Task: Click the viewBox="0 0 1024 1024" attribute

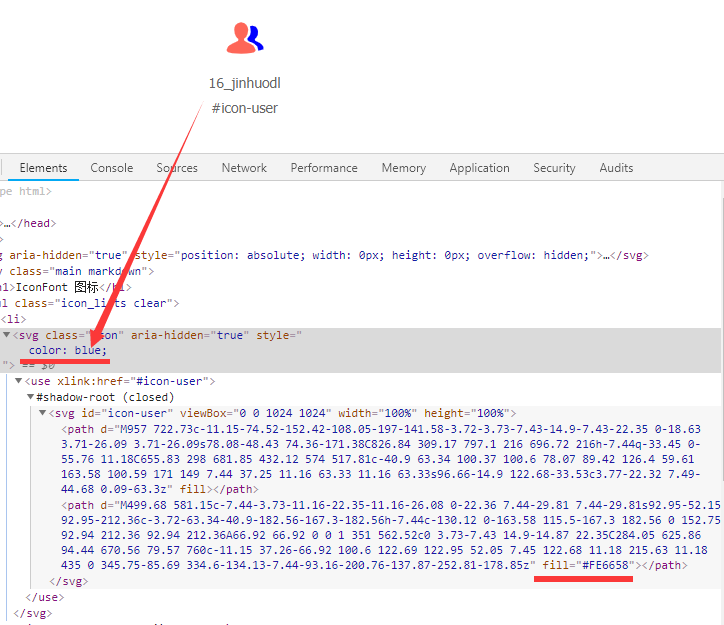Action: 255,413
